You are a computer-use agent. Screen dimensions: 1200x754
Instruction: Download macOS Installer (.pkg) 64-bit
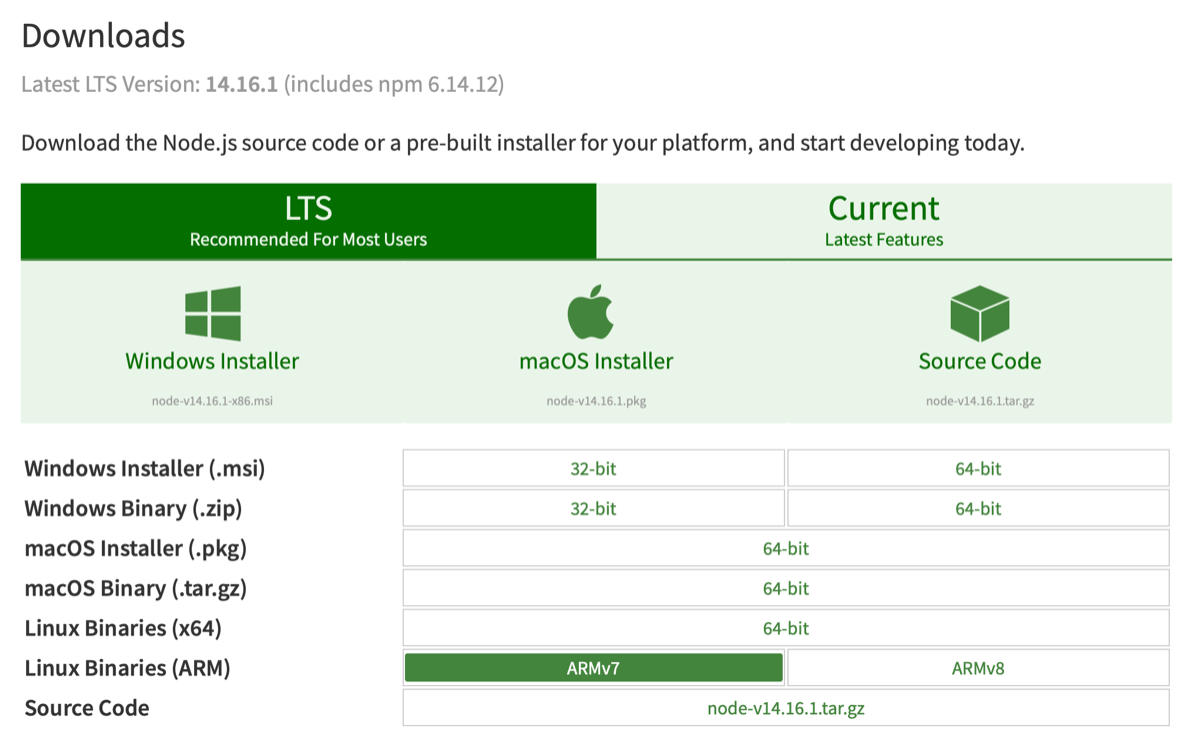(786, 548)
